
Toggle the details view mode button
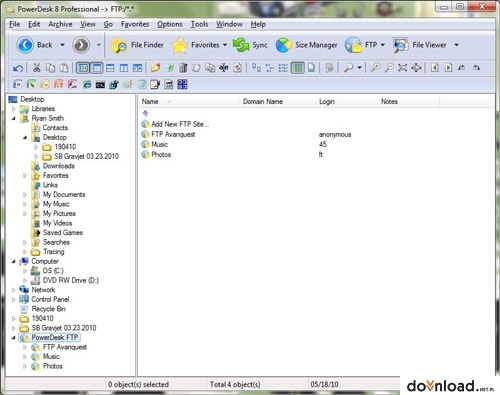298,68
